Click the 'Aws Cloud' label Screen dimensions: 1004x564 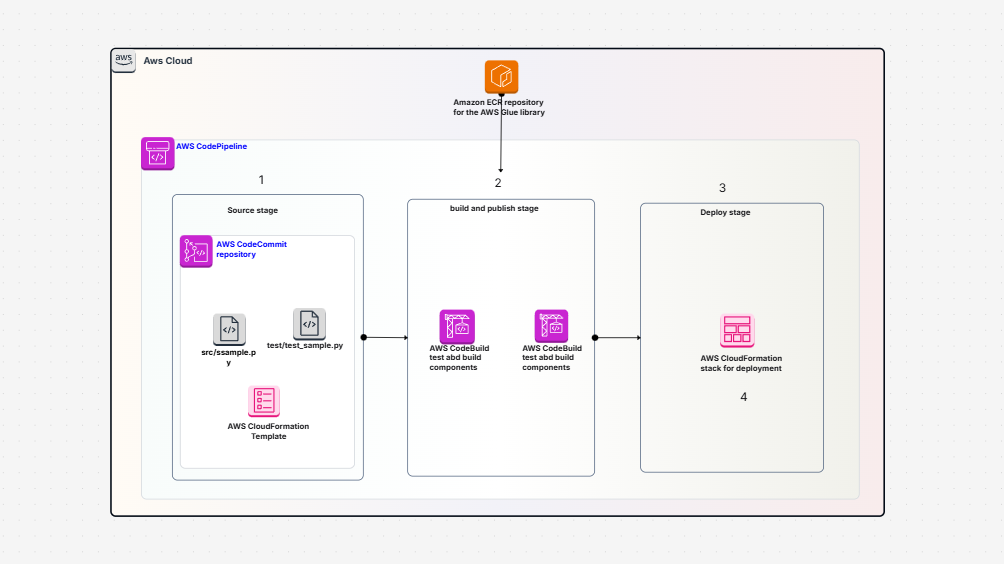168,61
